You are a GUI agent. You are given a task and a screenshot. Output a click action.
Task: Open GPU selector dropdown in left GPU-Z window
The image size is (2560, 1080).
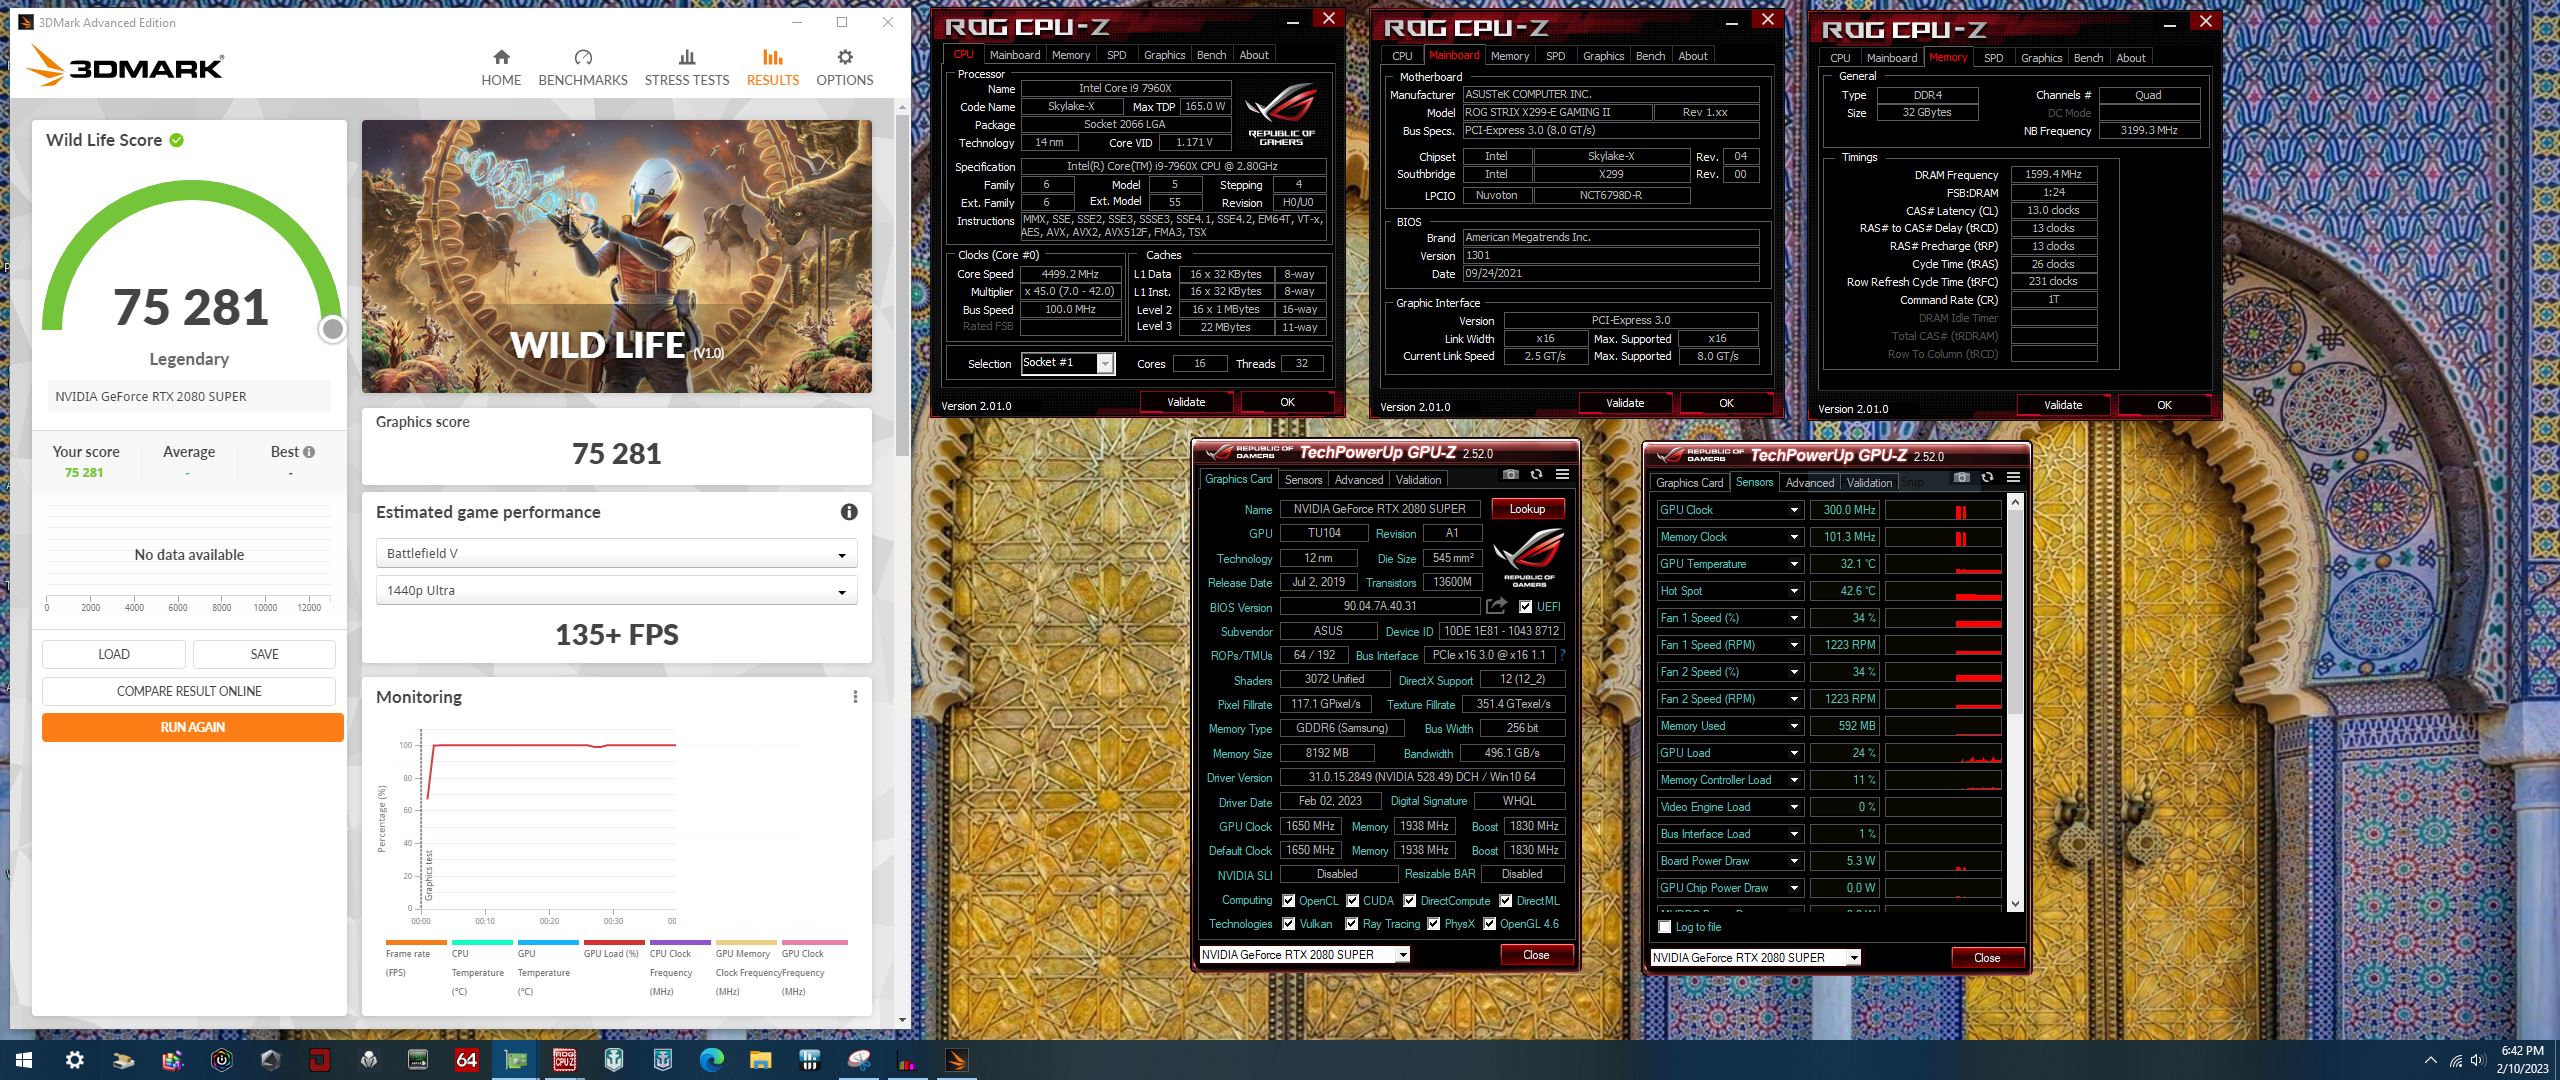[1304, 955]
